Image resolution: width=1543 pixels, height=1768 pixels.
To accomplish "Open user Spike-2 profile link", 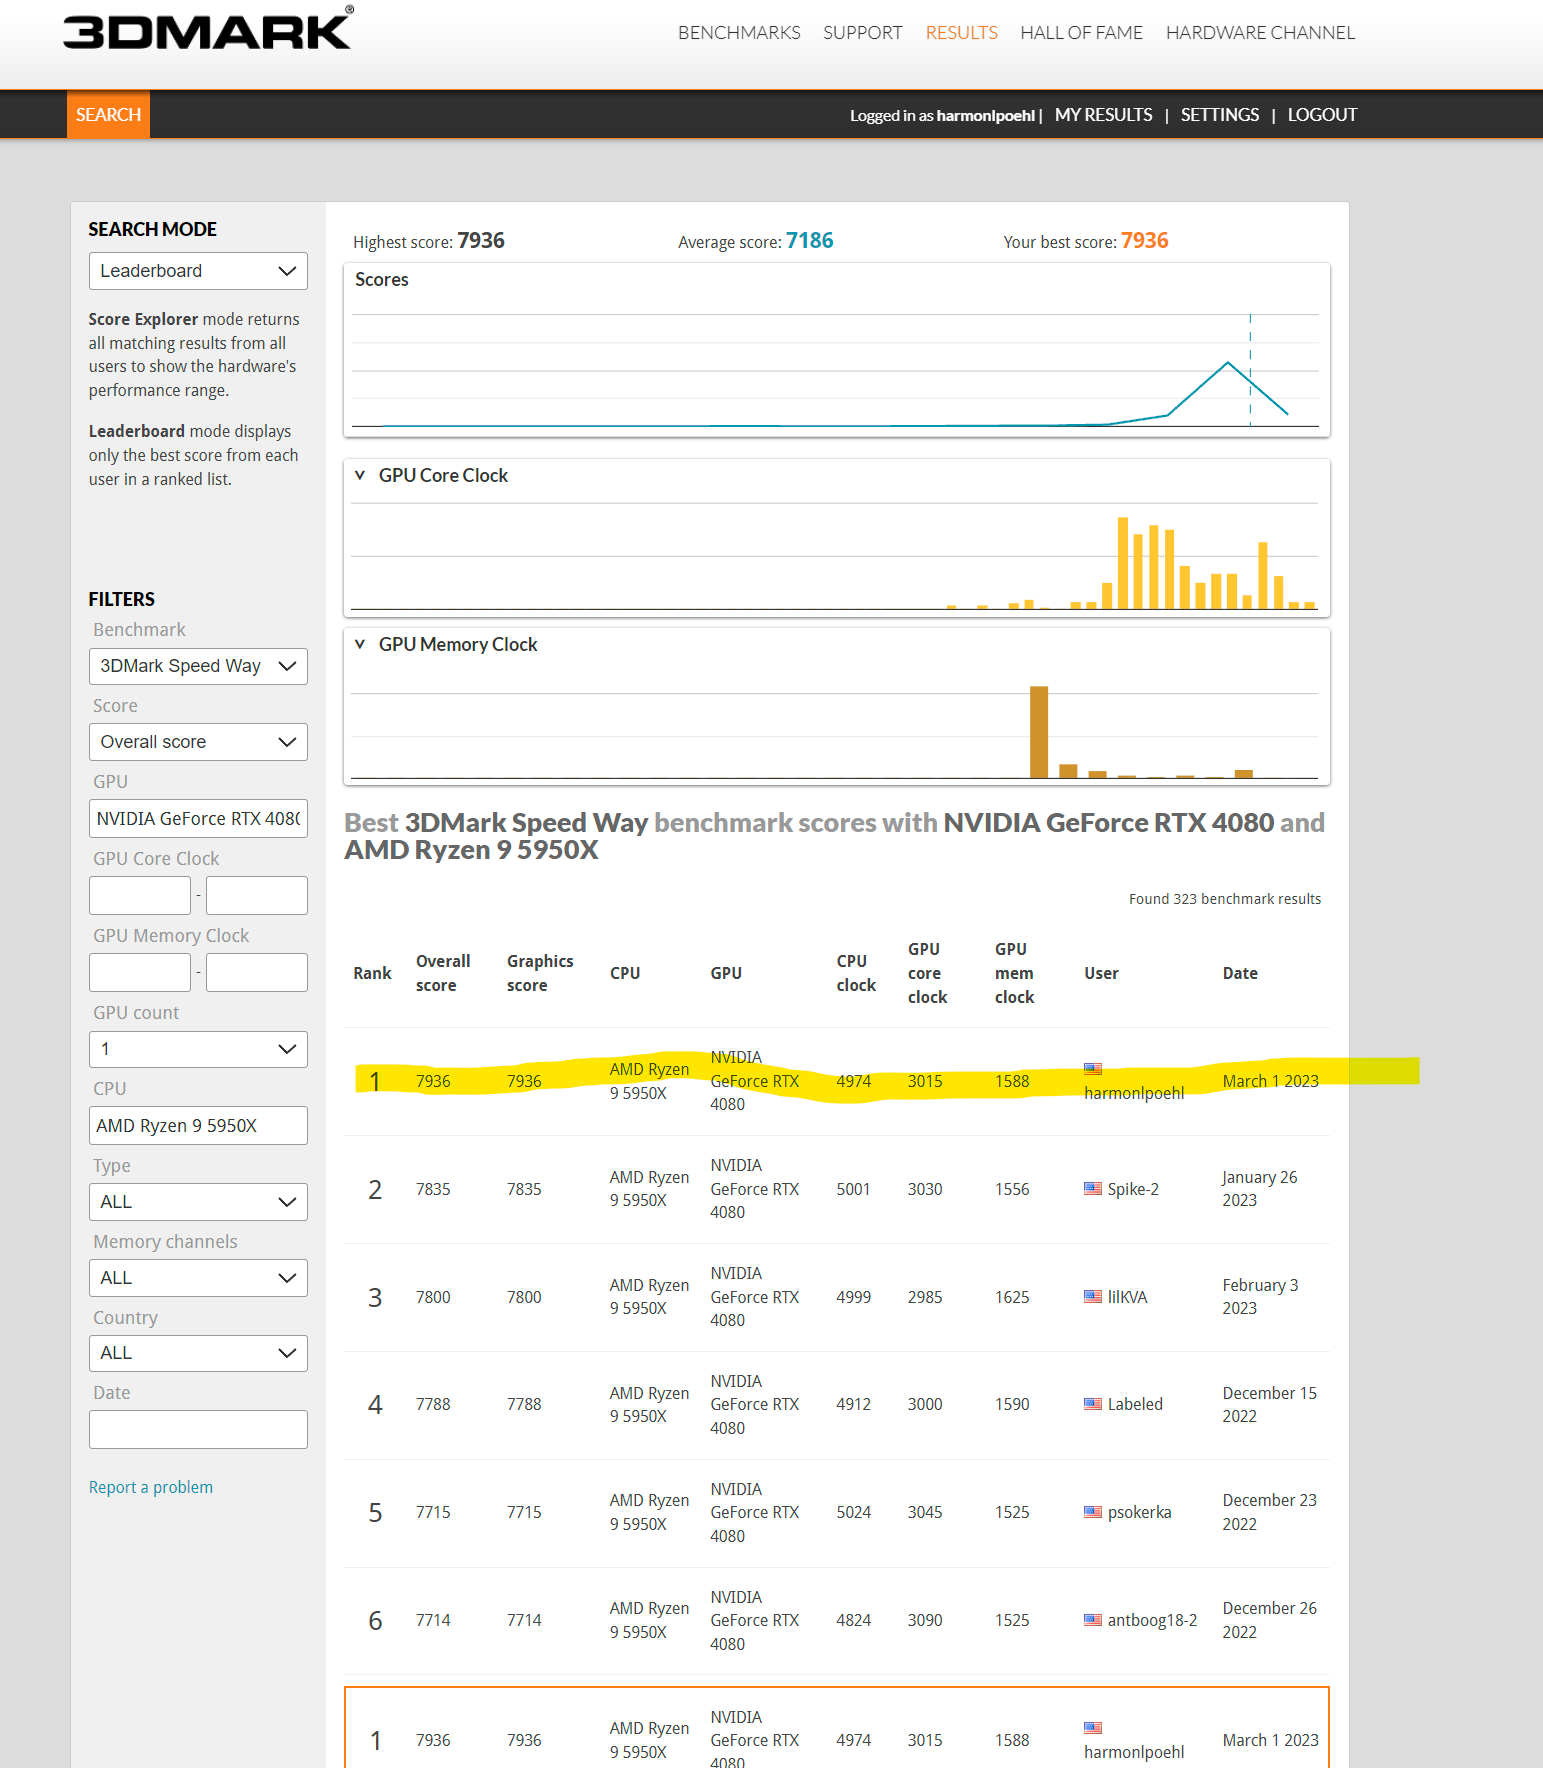I will [x=1133, y=1189].
